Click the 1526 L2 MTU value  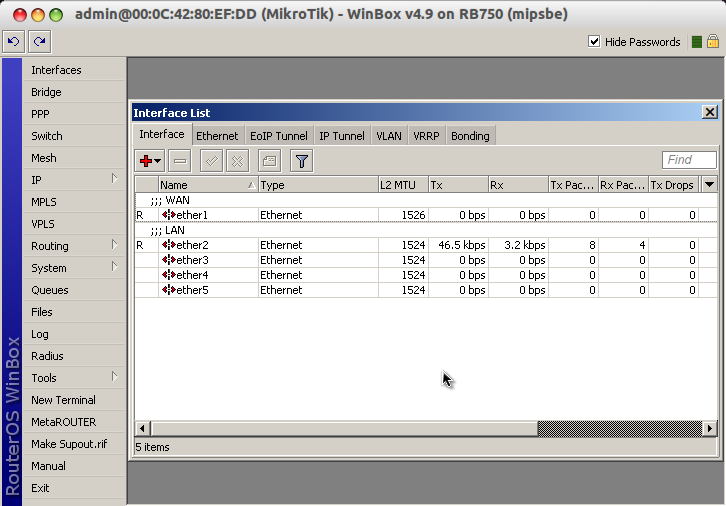tap(413, 215)
